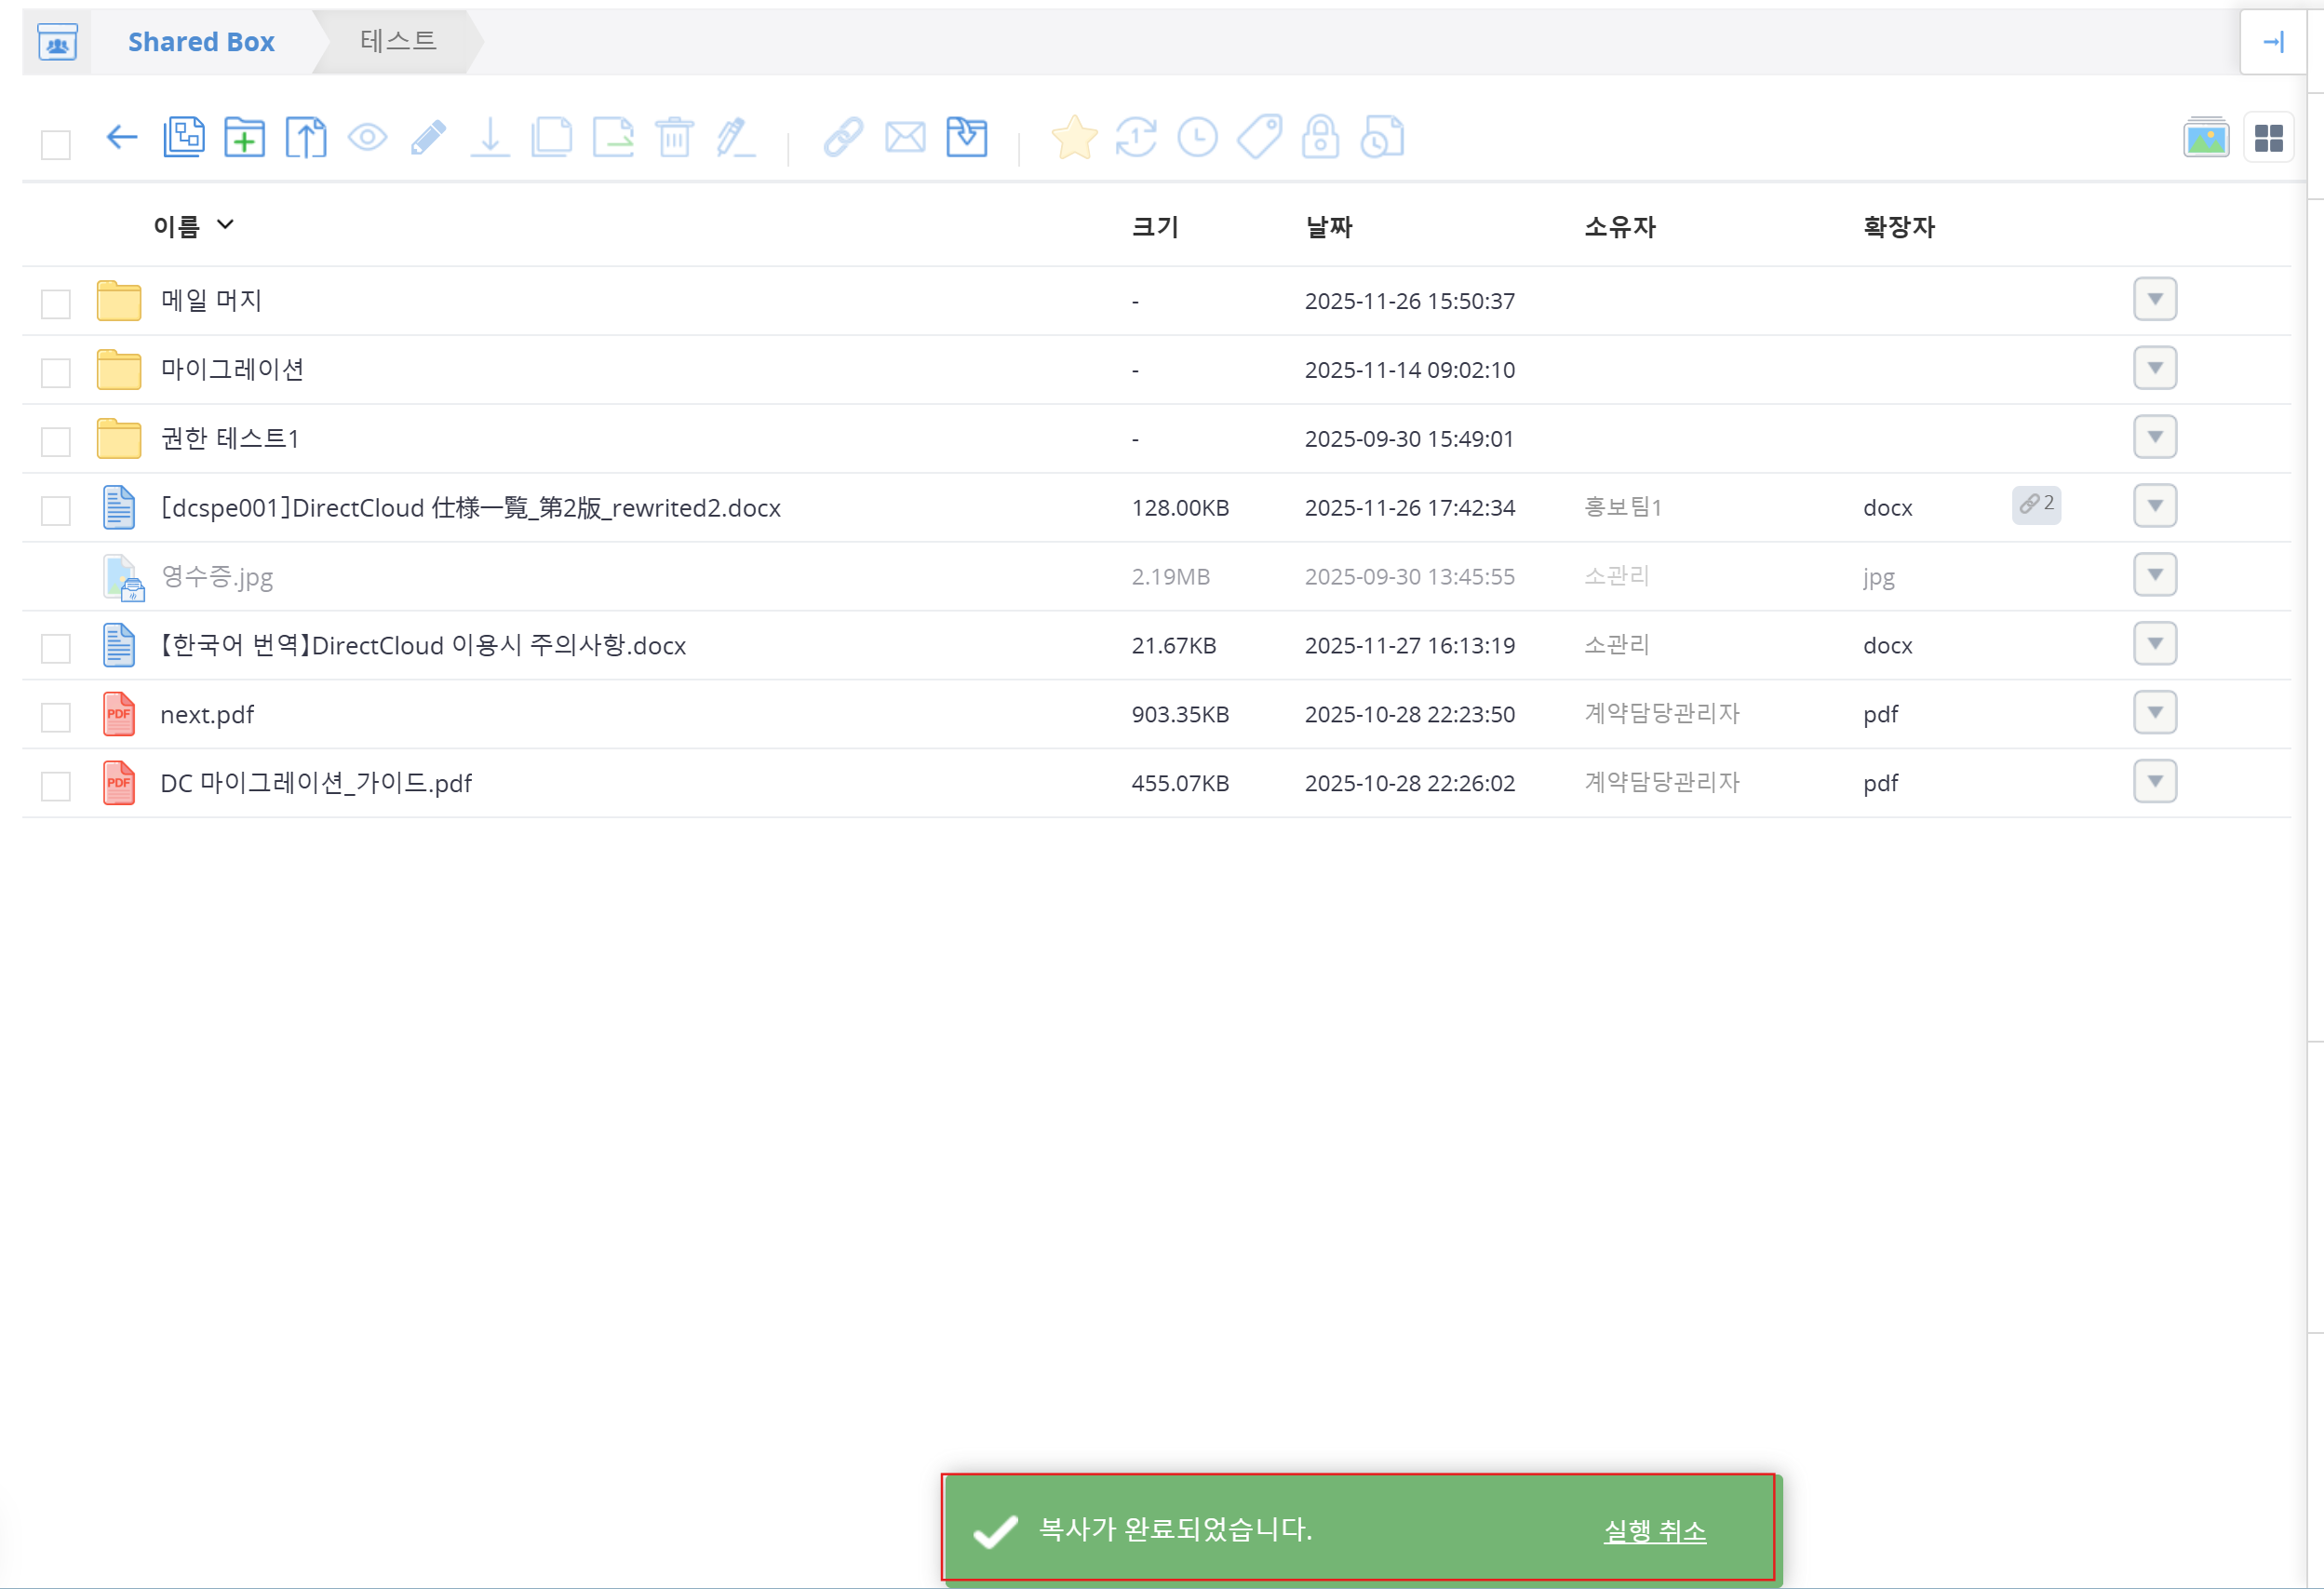Open the dropdown arrow for 메일 머지
This screenshot has width=2324, height=1589.
point(2154,299)
